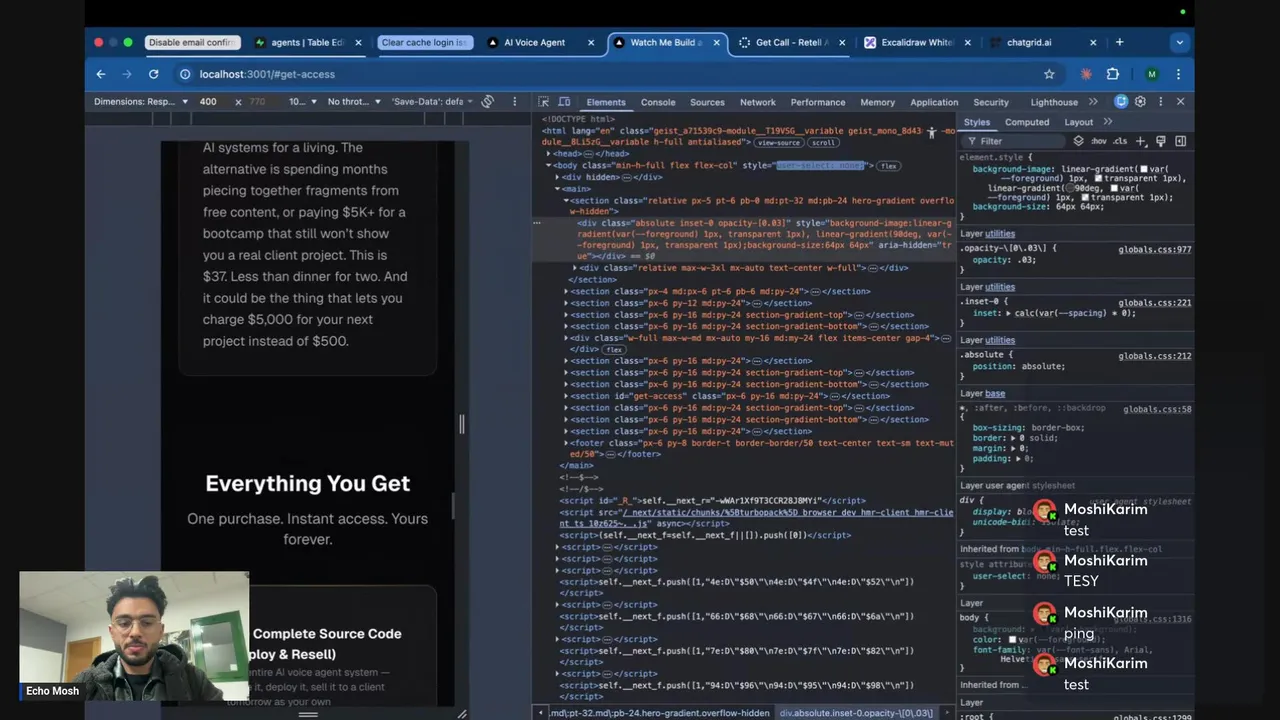1280x720 pixels.
Task: Click the scroll badge on body element
Action: (x=822, y=142)
